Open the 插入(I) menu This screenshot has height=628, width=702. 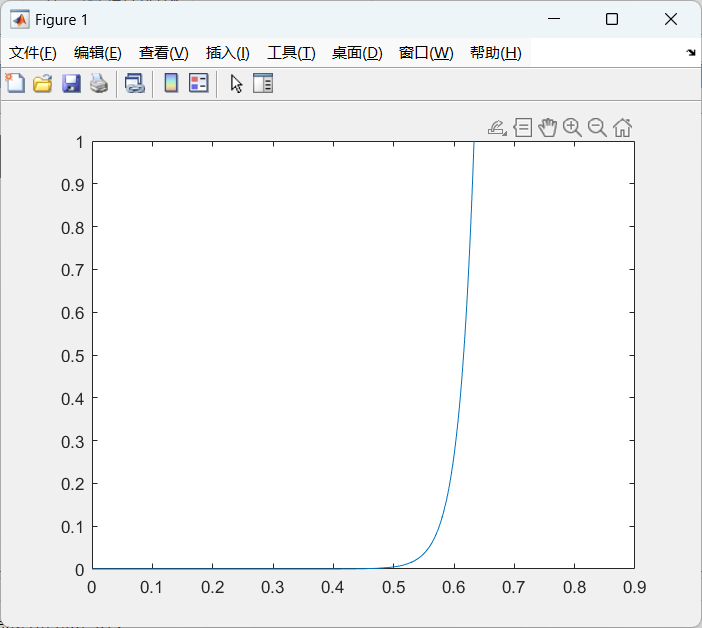tap(227, 53)
